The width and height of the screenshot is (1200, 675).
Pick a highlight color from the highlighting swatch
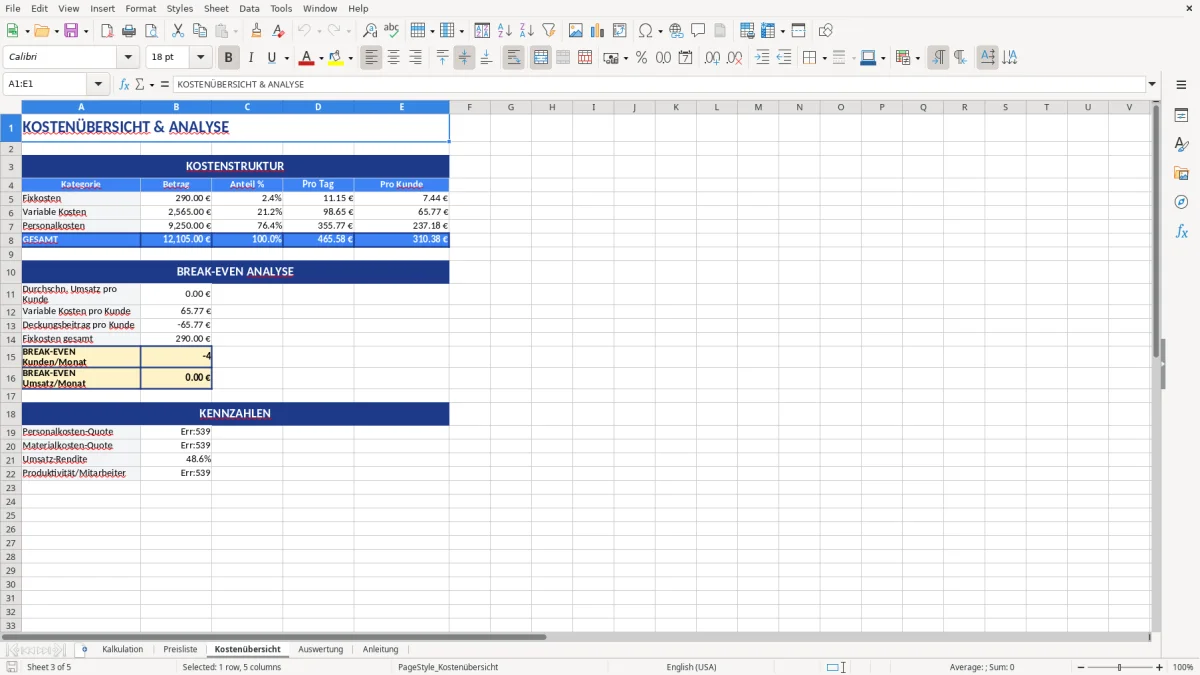[x=334, y=57]
